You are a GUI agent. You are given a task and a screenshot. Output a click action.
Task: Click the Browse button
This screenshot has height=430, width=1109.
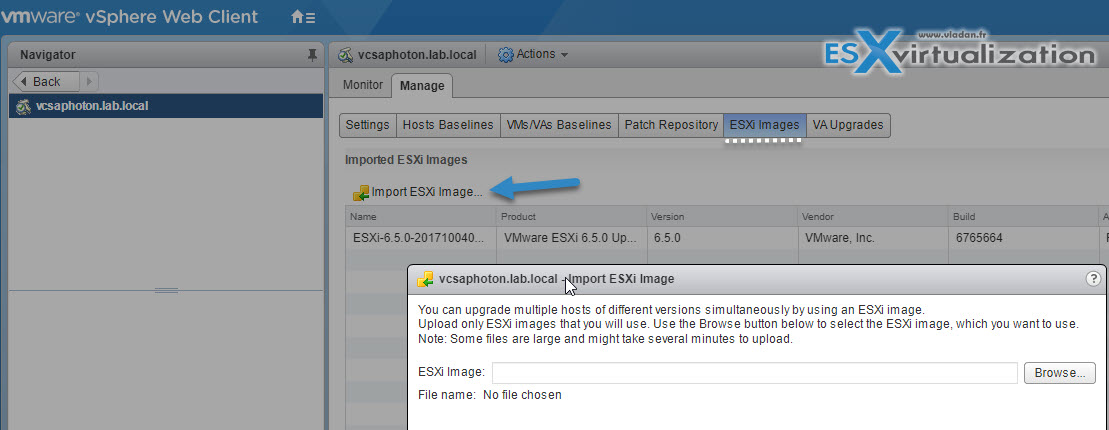[1059, 373]
